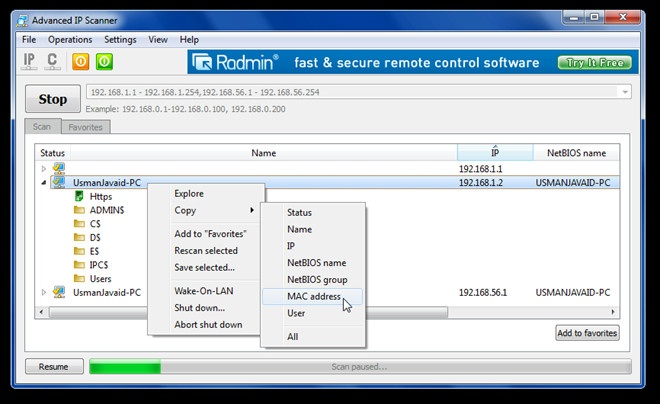Copy the IP from submenu
Image resolution: width=660 pixels, height=404 pixels.
tap(313, 246)
